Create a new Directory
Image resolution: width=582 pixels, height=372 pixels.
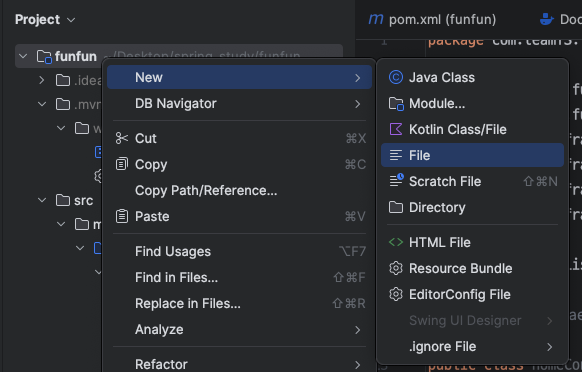coord(473,207)
